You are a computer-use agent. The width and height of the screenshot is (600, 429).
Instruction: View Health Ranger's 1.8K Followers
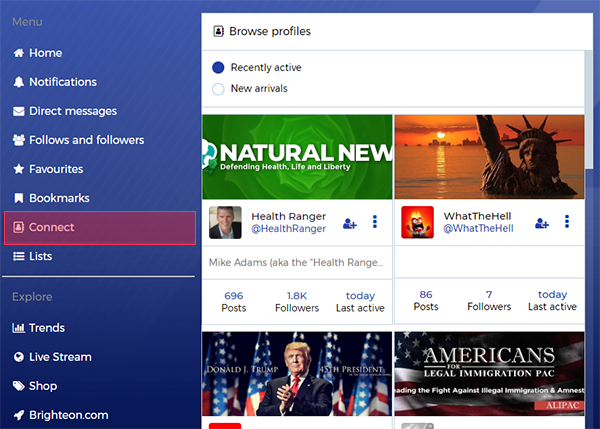click(x=297, y=301)
